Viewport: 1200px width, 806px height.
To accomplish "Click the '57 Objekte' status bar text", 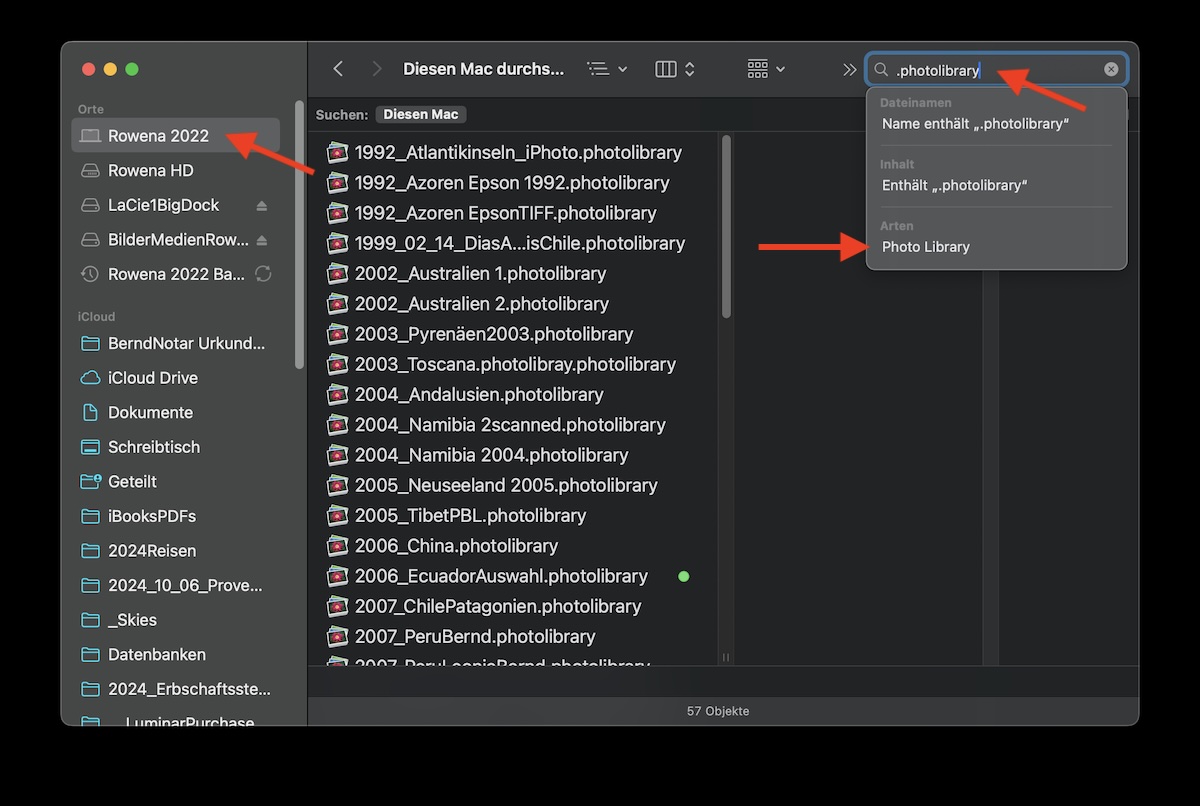I will tap(718, 711).
